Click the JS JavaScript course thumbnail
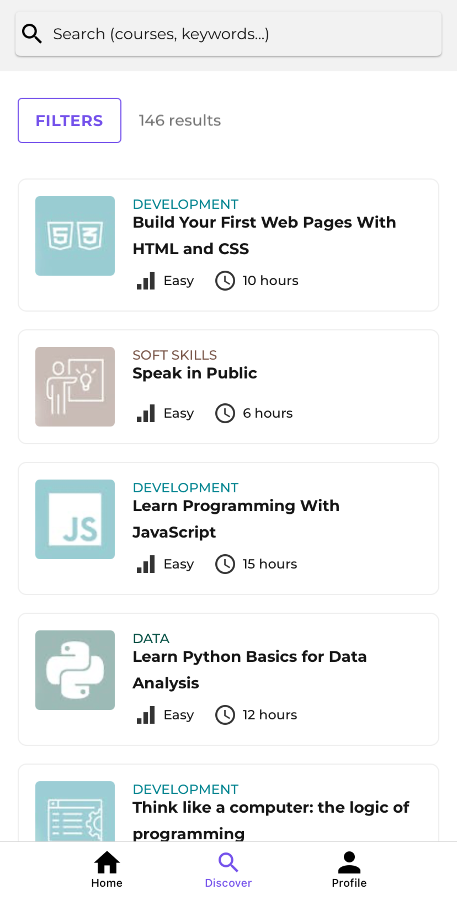 coord(75,519)
